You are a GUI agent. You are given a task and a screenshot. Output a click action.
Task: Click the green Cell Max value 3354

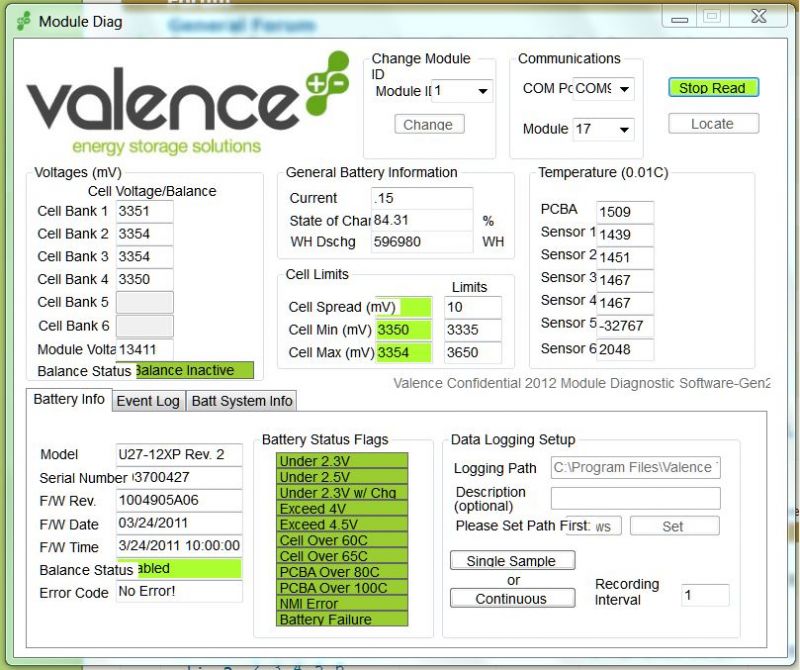click(404, 353)
